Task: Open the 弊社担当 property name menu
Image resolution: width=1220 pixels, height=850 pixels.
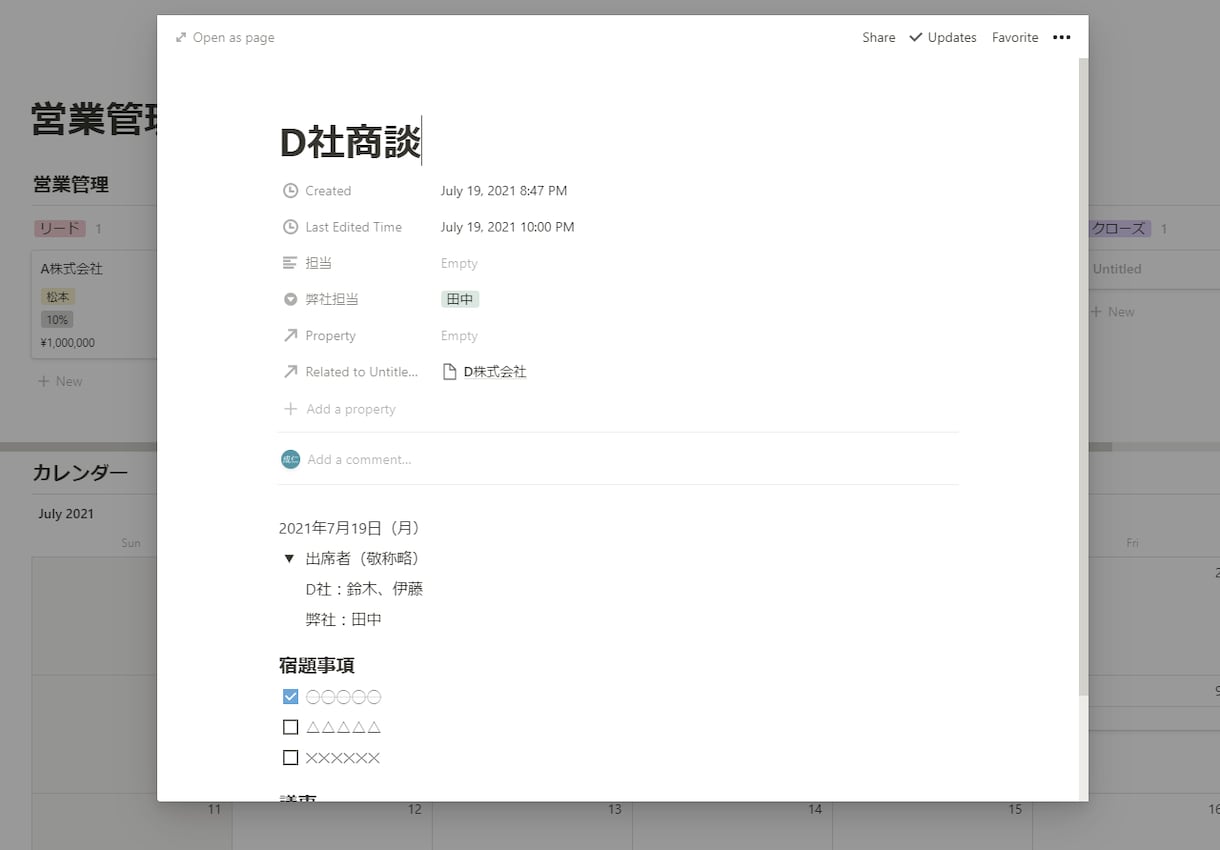Action: coord(332,299)
